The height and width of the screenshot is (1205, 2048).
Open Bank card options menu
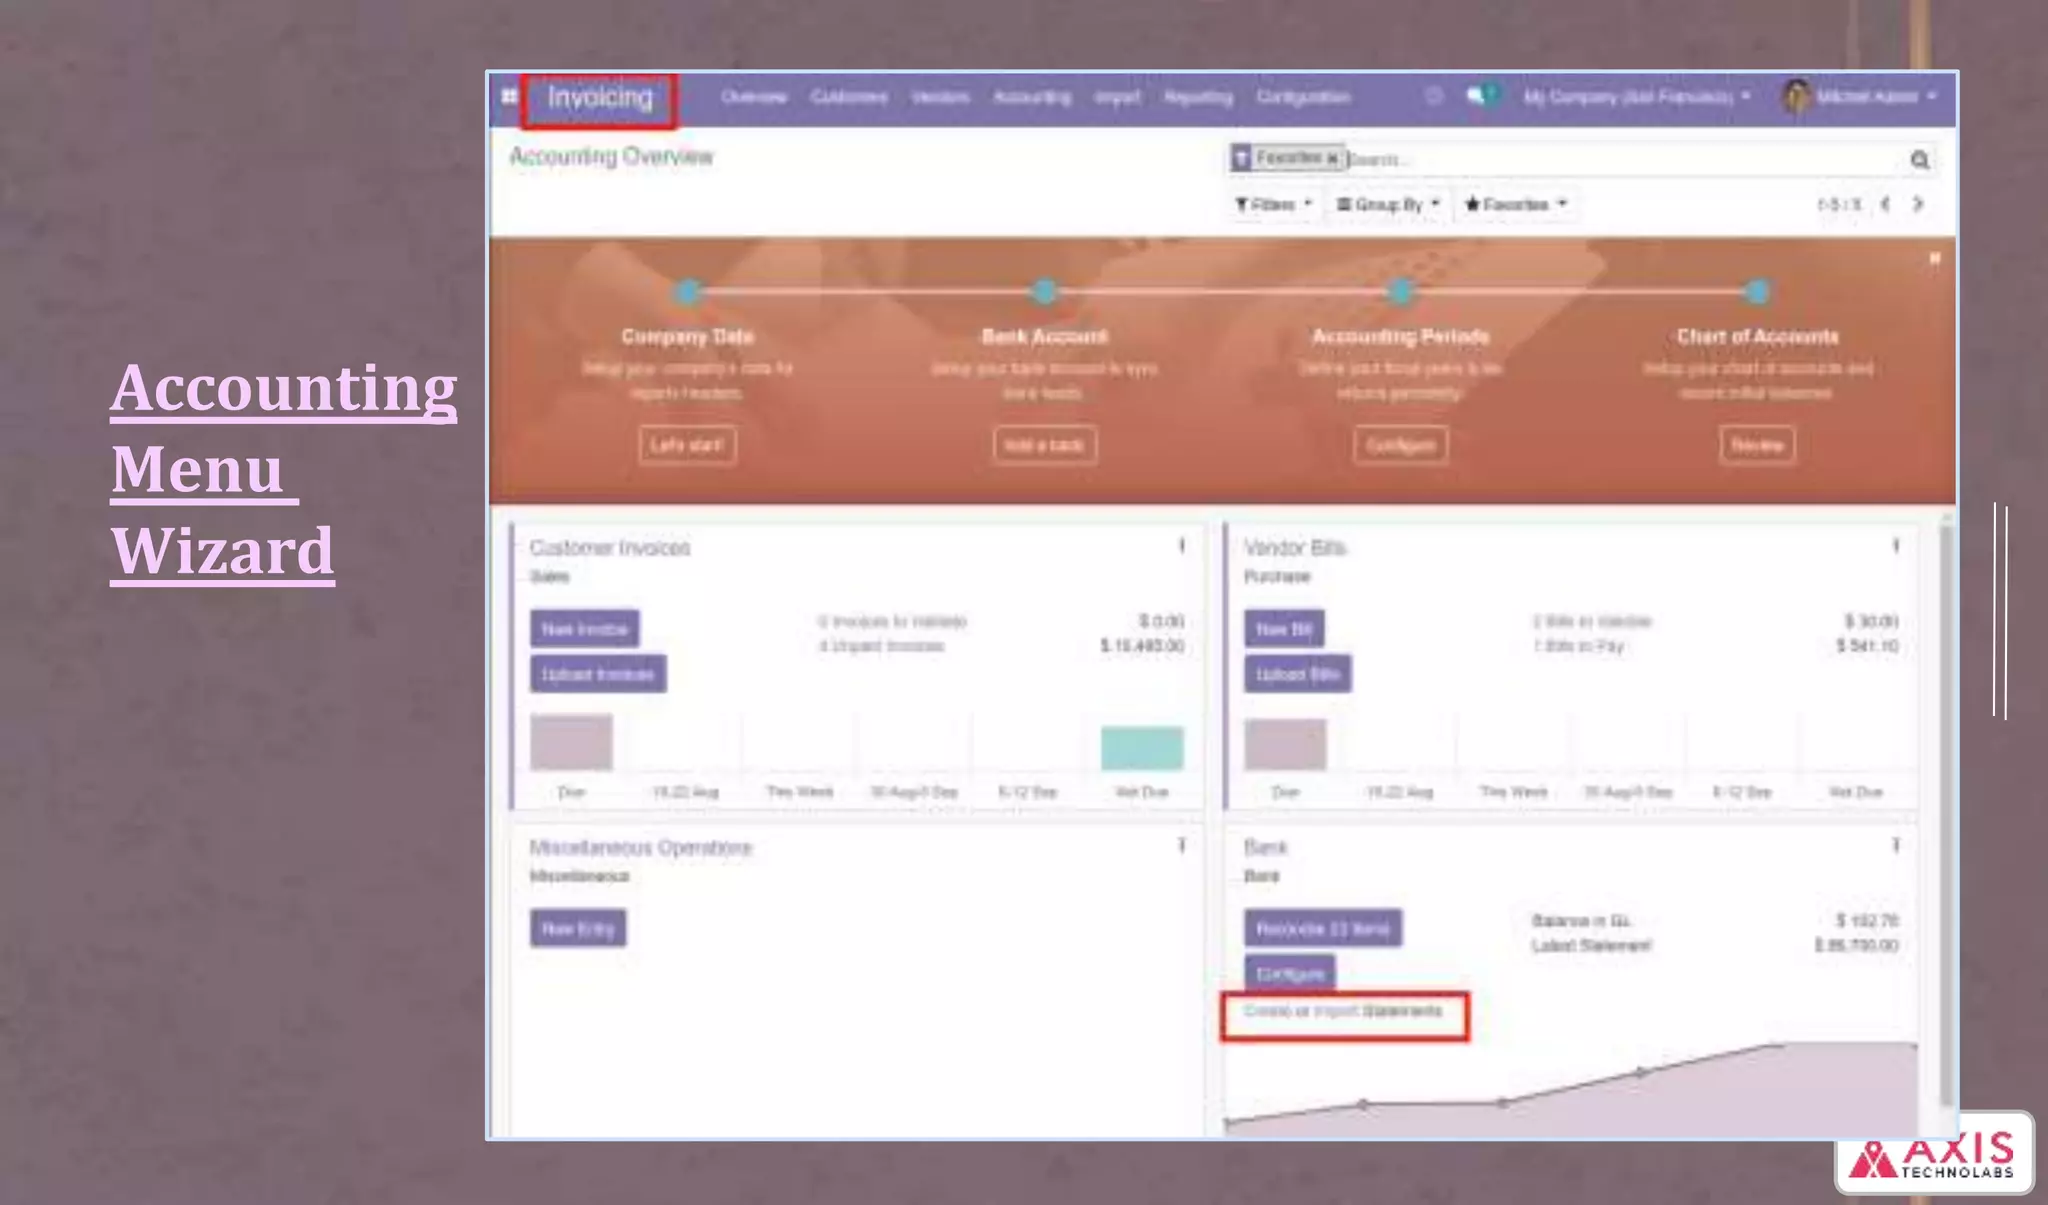click(x=1895, y=846)
